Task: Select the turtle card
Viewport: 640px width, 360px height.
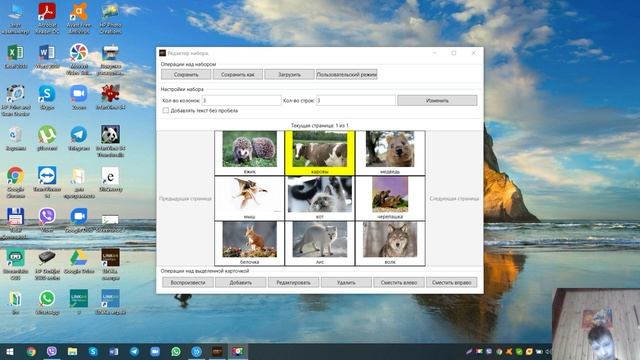Action: tap(390, 198)
